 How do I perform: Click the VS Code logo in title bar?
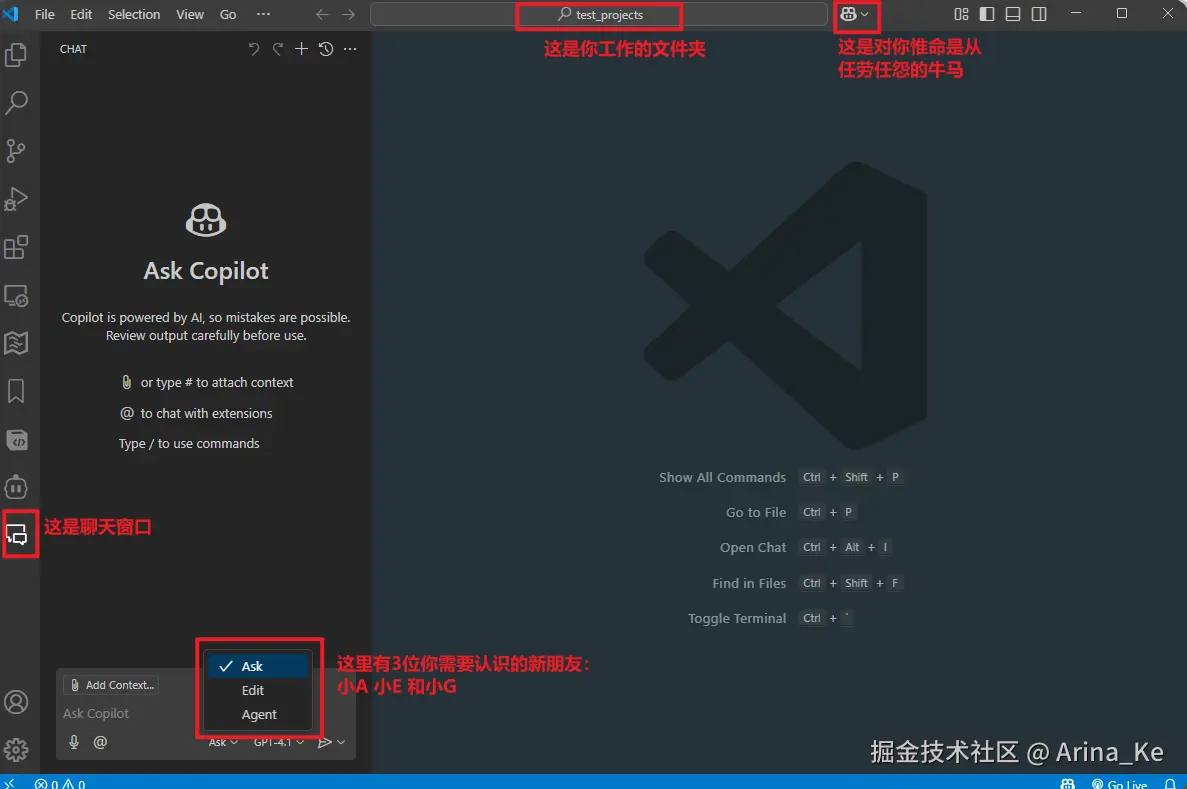[11, 14]
